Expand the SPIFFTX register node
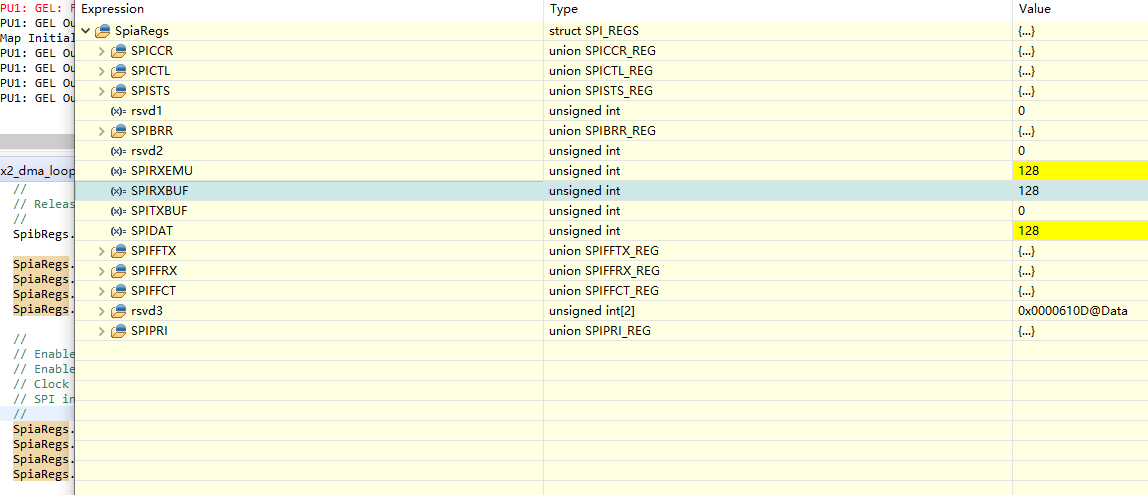 click(x=102, y=251)
